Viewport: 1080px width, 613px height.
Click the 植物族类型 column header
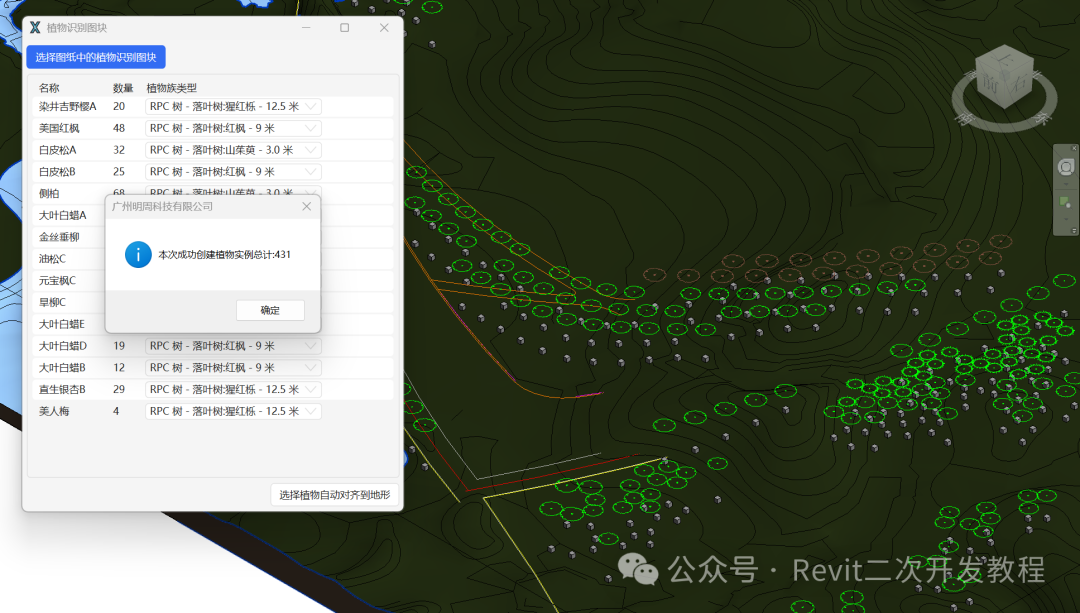[x=172, y=87]
